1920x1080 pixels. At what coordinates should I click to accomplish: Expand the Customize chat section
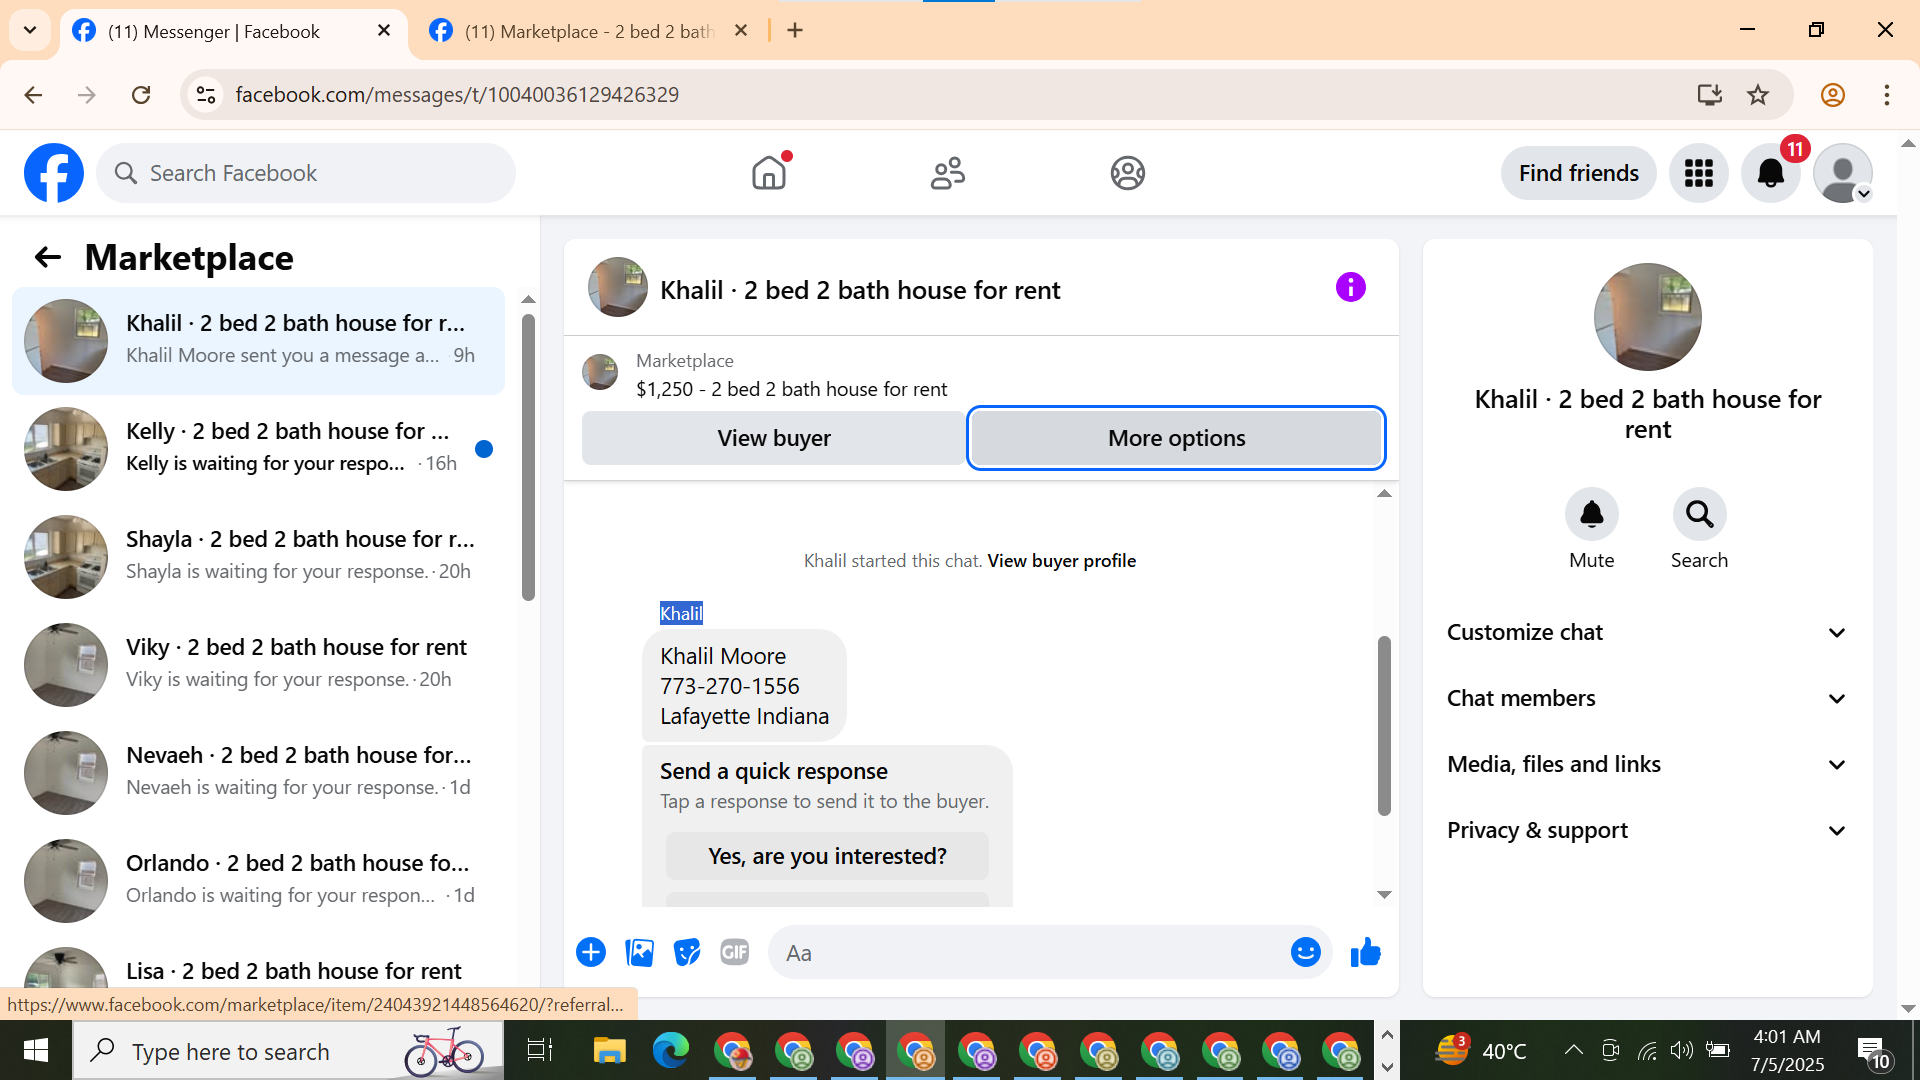point(1647,632)
